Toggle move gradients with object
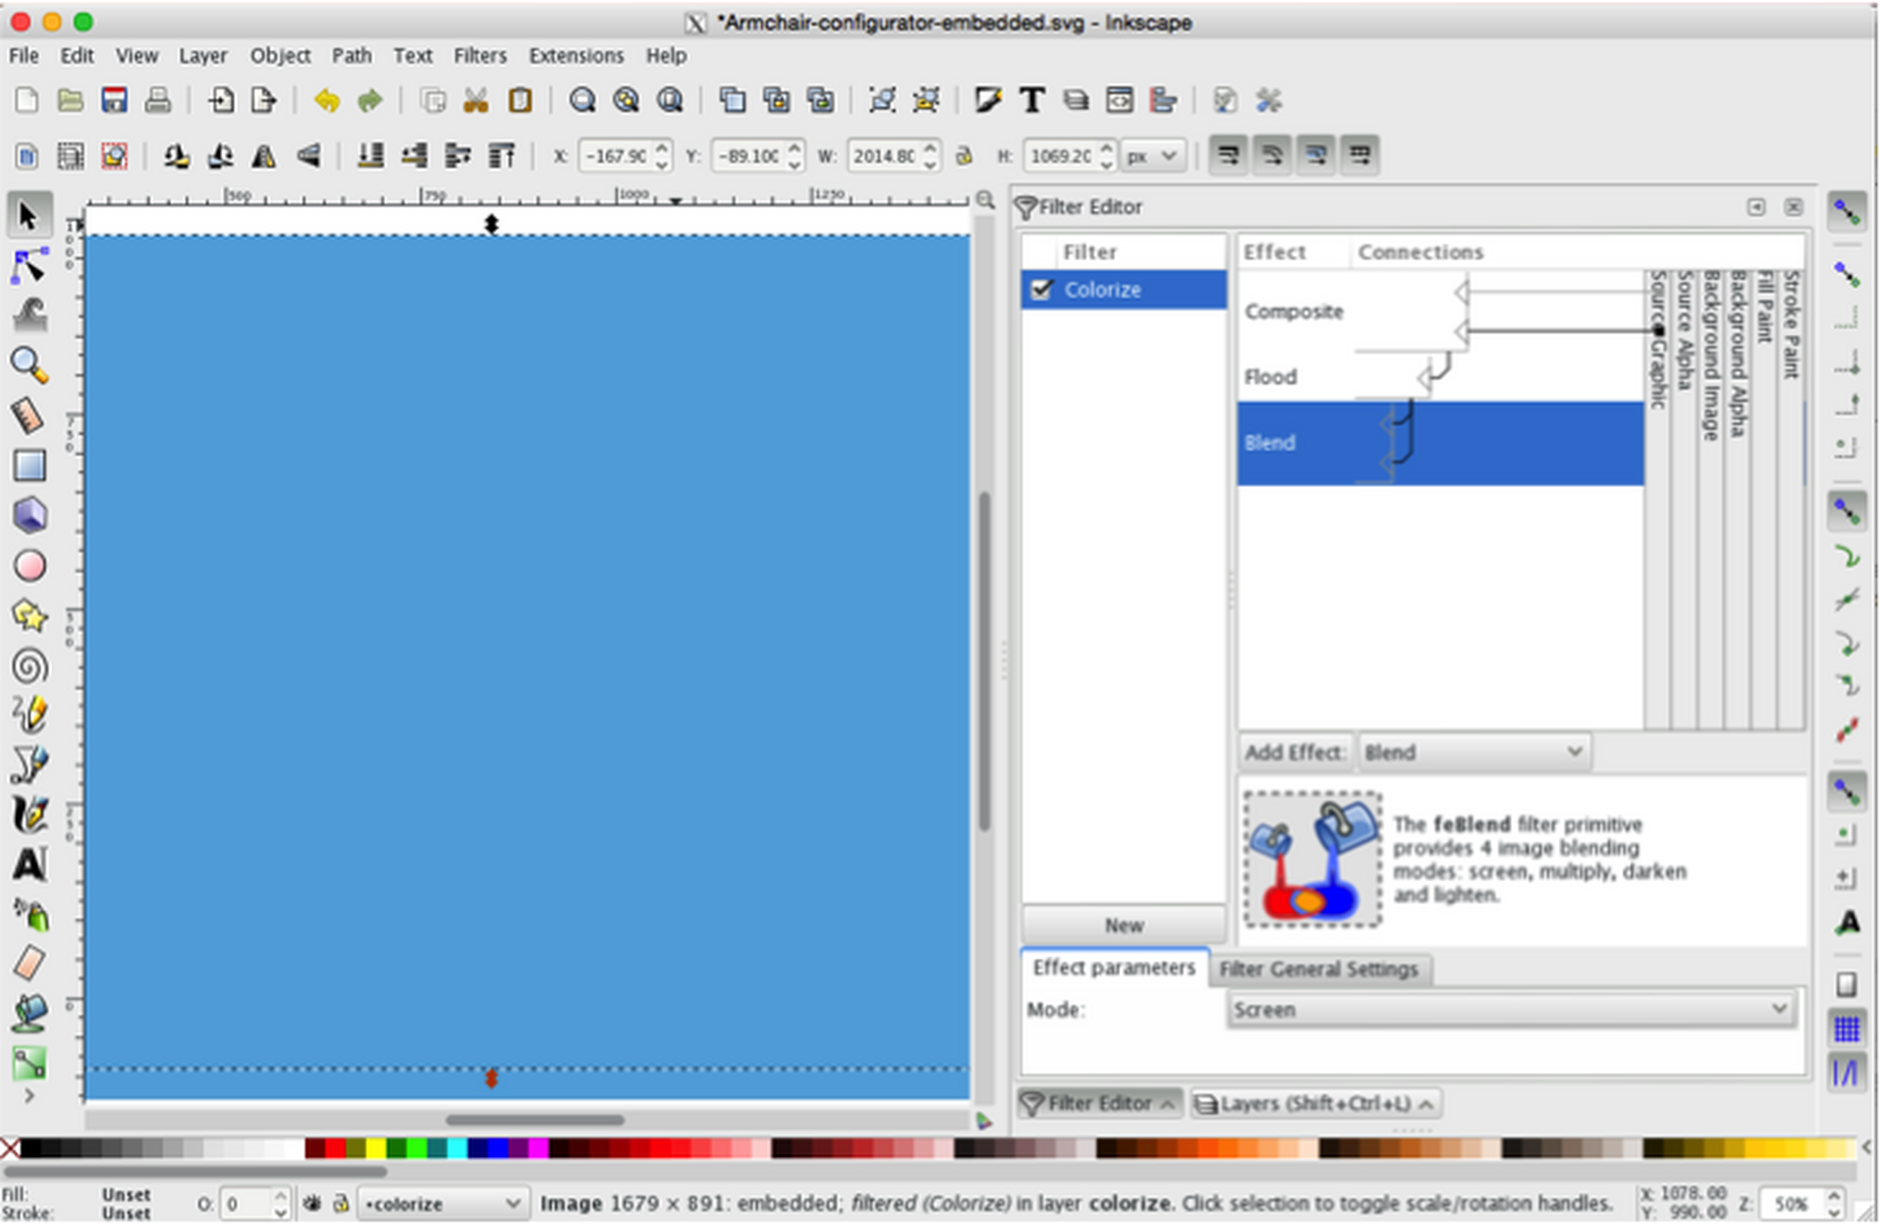 1316,155
